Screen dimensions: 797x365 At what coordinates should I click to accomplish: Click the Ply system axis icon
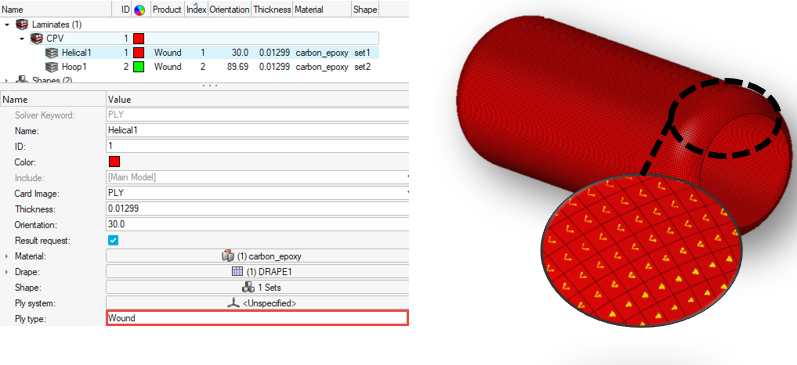(x=233, y=303)
